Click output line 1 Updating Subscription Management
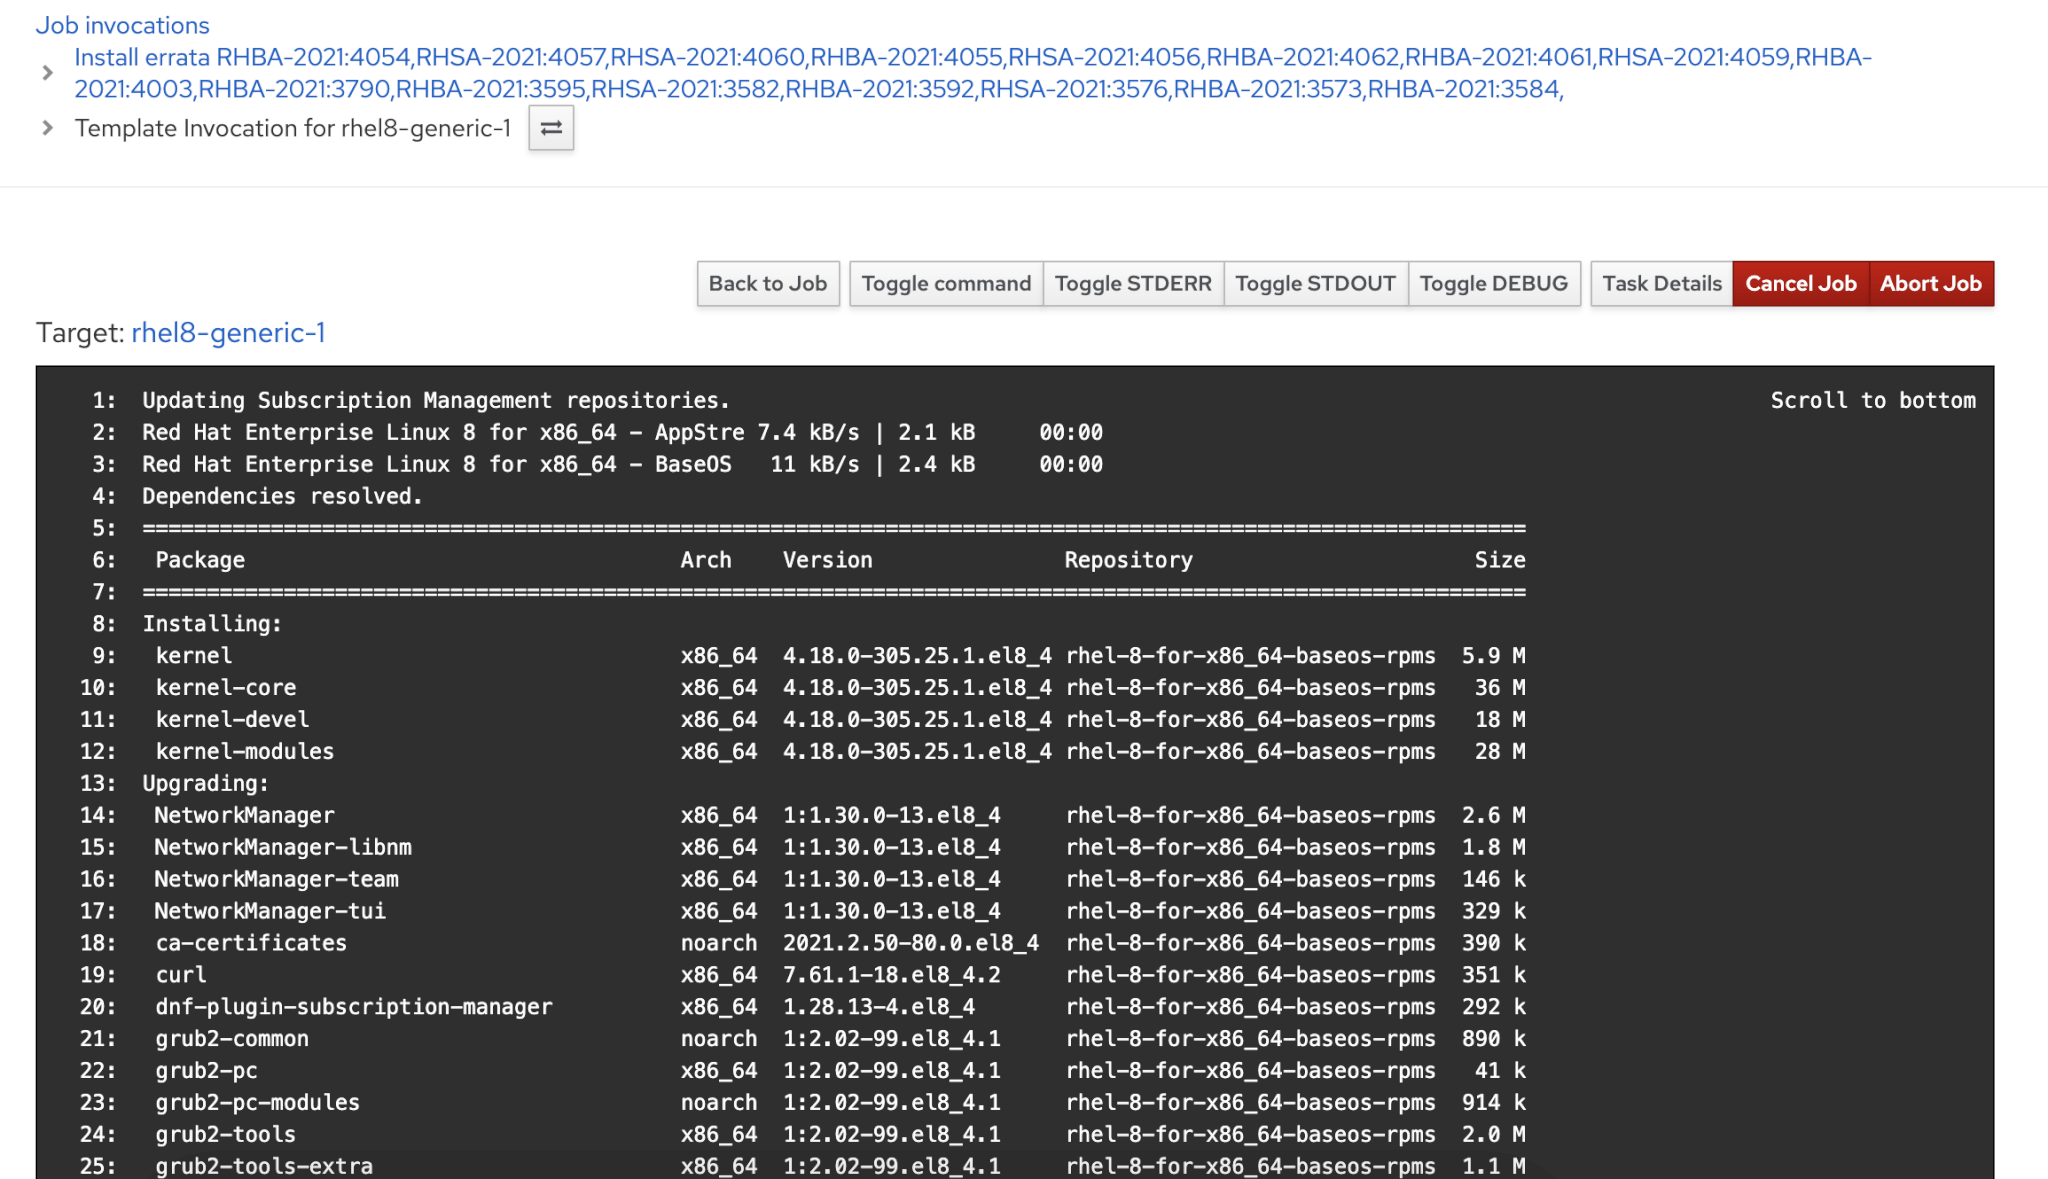 436,401
